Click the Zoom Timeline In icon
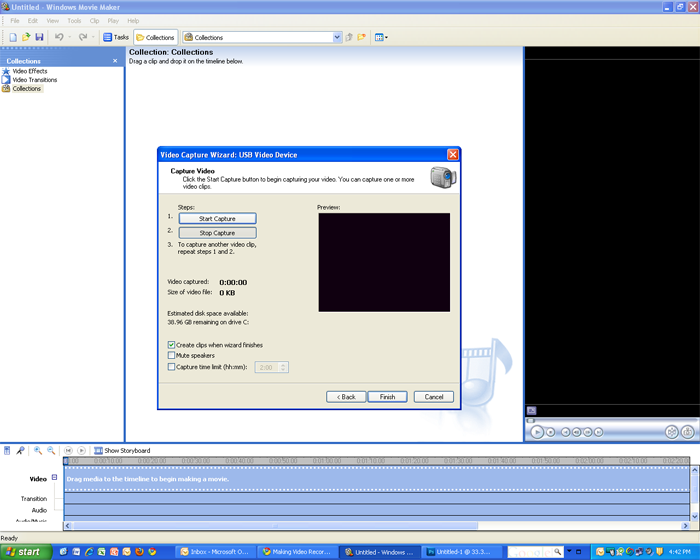 point(38,451)
